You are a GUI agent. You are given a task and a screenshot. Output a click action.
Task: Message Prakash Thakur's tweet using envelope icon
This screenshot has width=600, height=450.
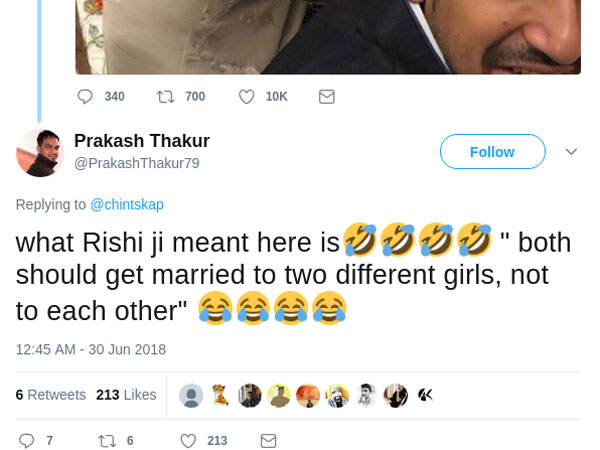pyautogui.click(x=268, y=440)
